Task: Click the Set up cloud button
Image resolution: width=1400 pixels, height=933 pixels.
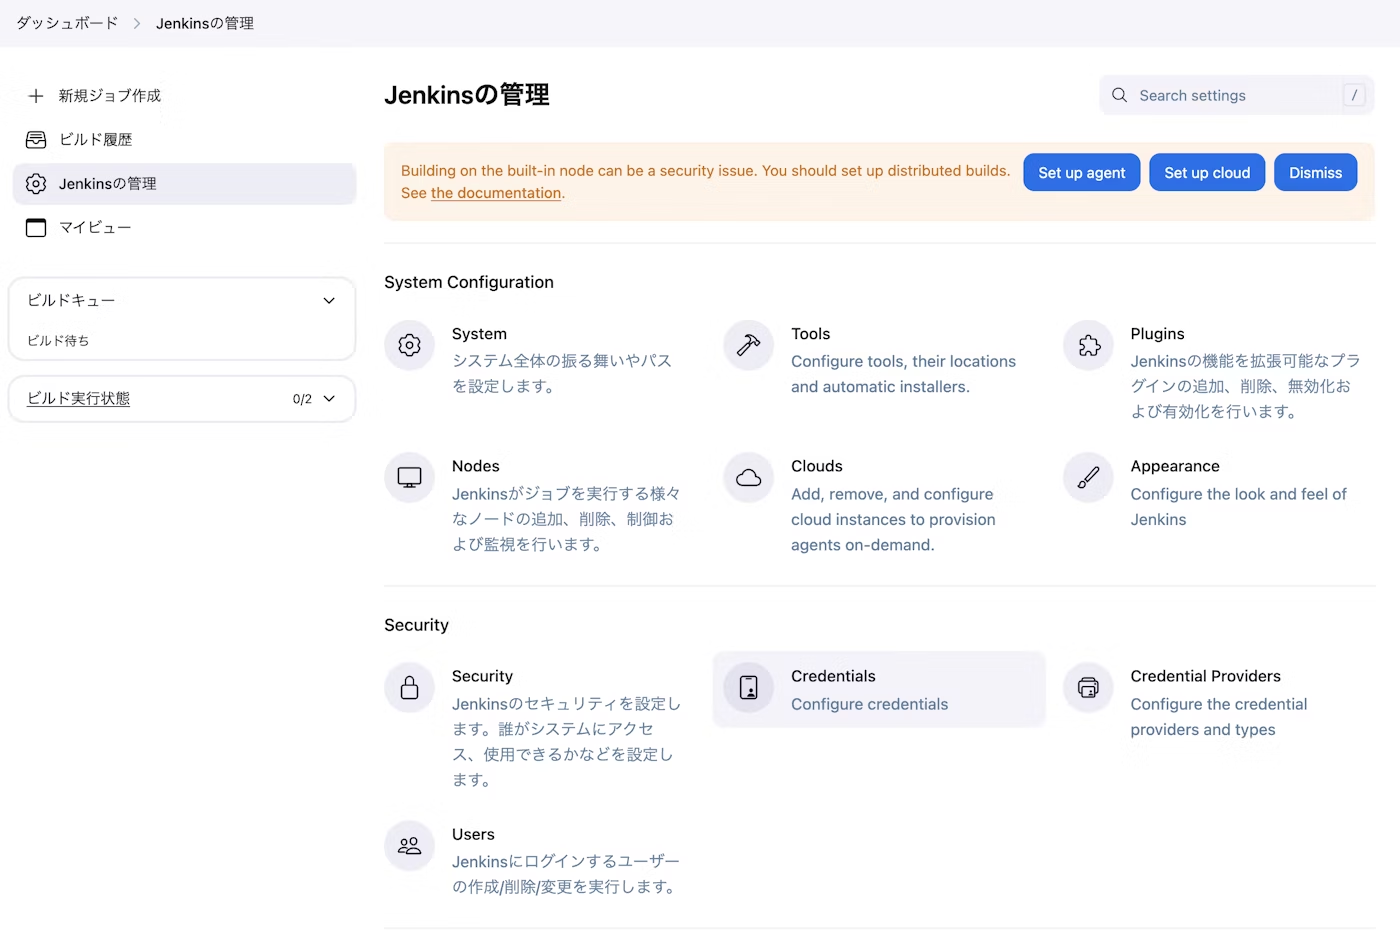Action: click(x=1207, y=173)
